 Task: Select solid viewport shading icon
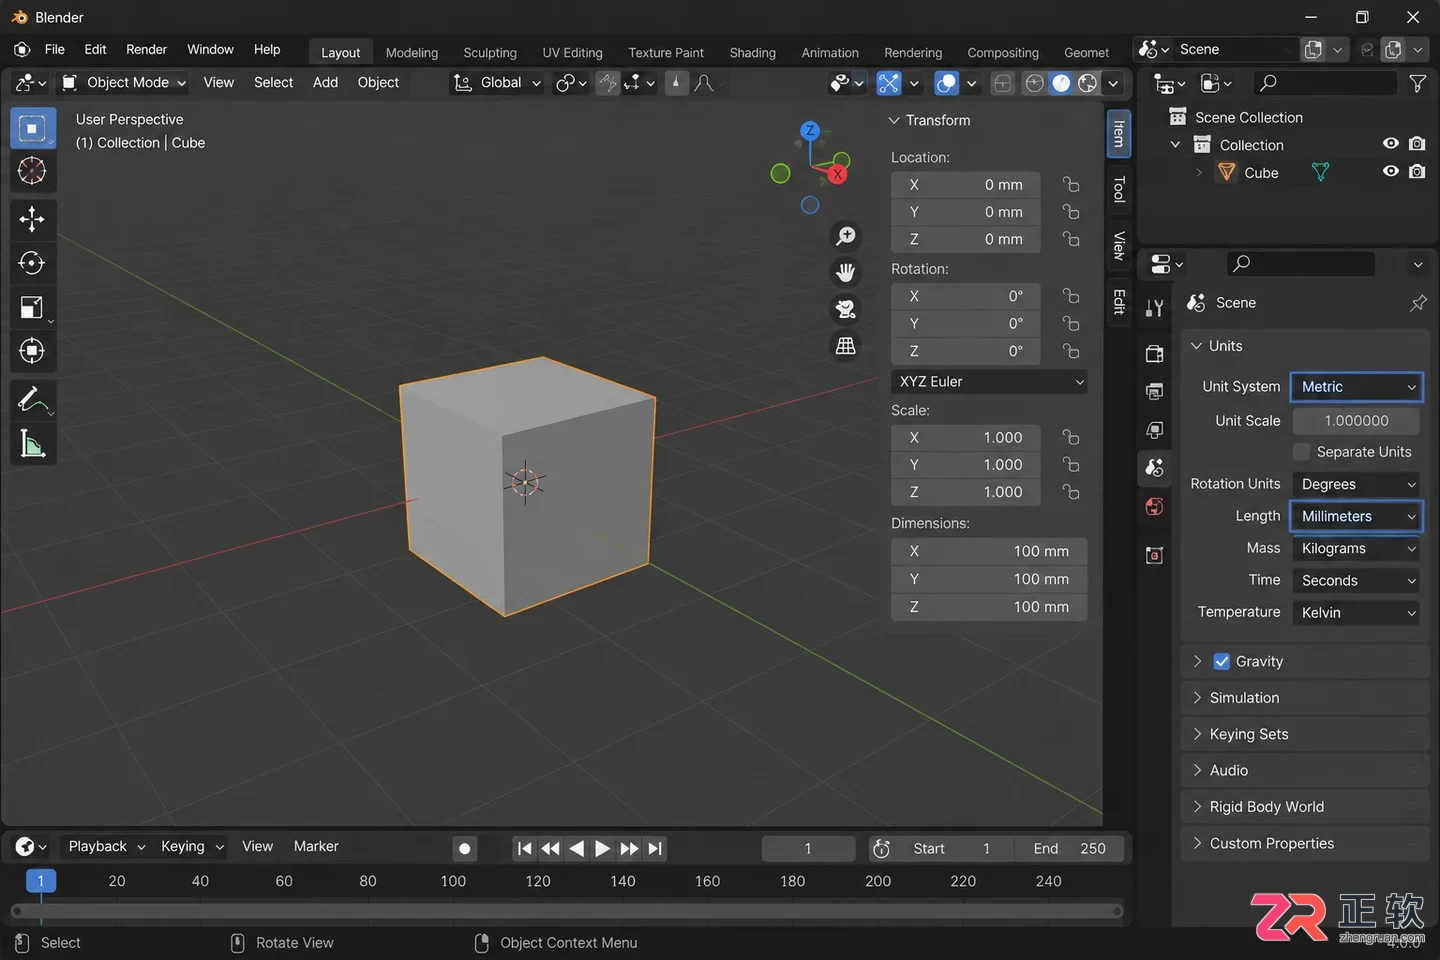[1061, 83]
